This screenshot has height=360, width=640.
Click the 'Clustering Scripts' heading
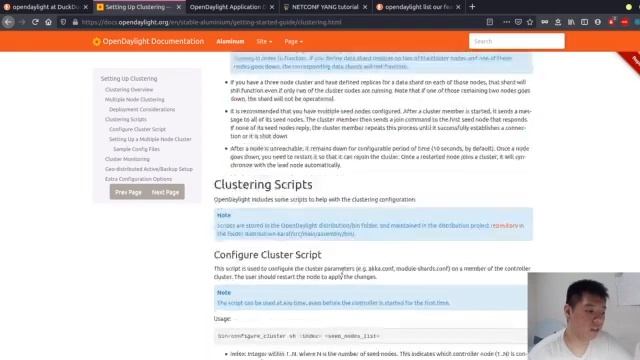[263, 184]
